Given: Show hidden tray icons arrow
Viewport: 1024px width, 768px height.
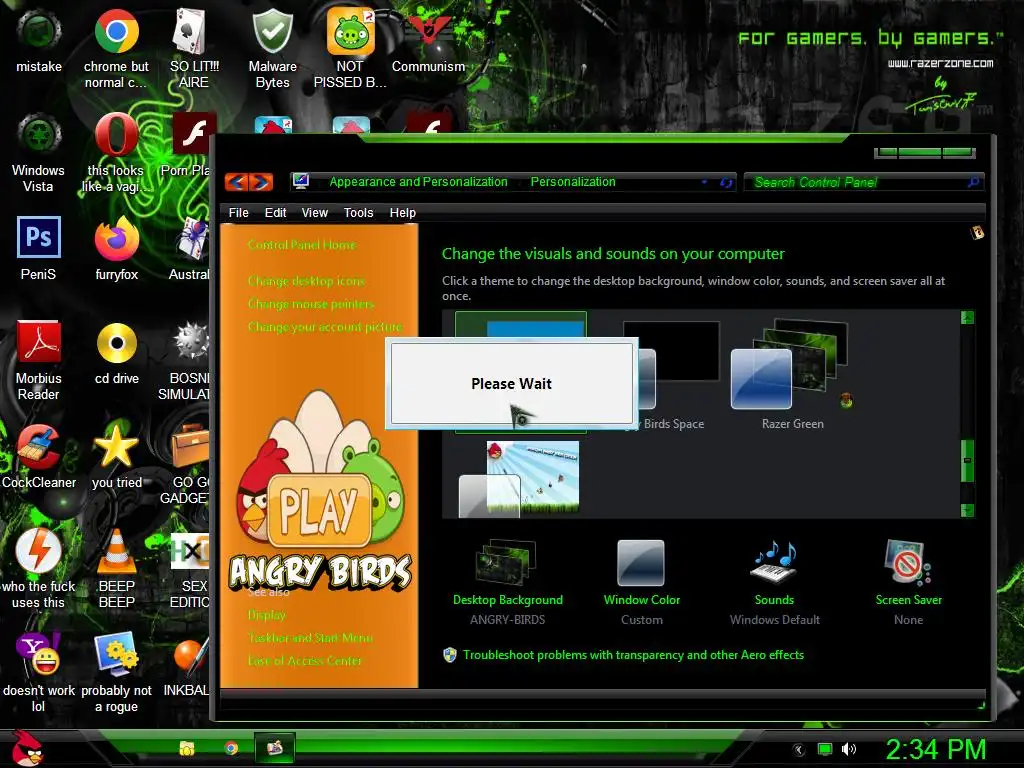Looking at the screenshot, I should pos(799,750).
